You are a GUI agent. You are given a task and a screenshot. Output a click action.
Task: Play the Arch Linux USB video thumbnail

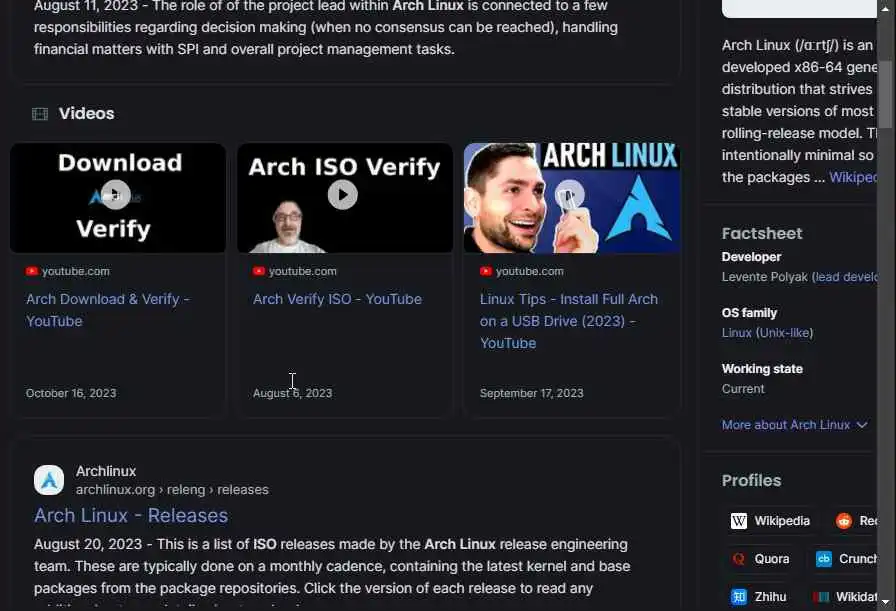(571, 197)
